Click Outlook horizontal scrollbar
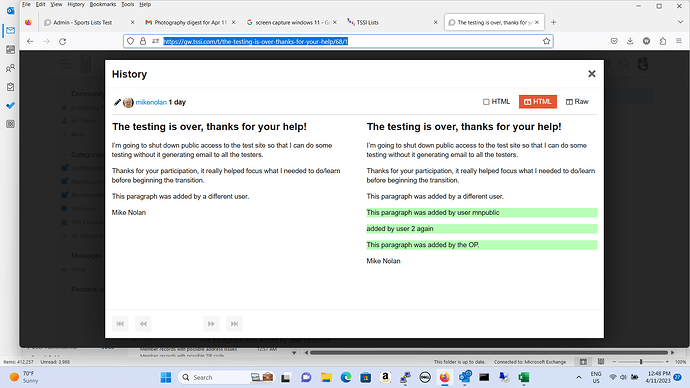The image size is (690, 388). tap(488, 352)
